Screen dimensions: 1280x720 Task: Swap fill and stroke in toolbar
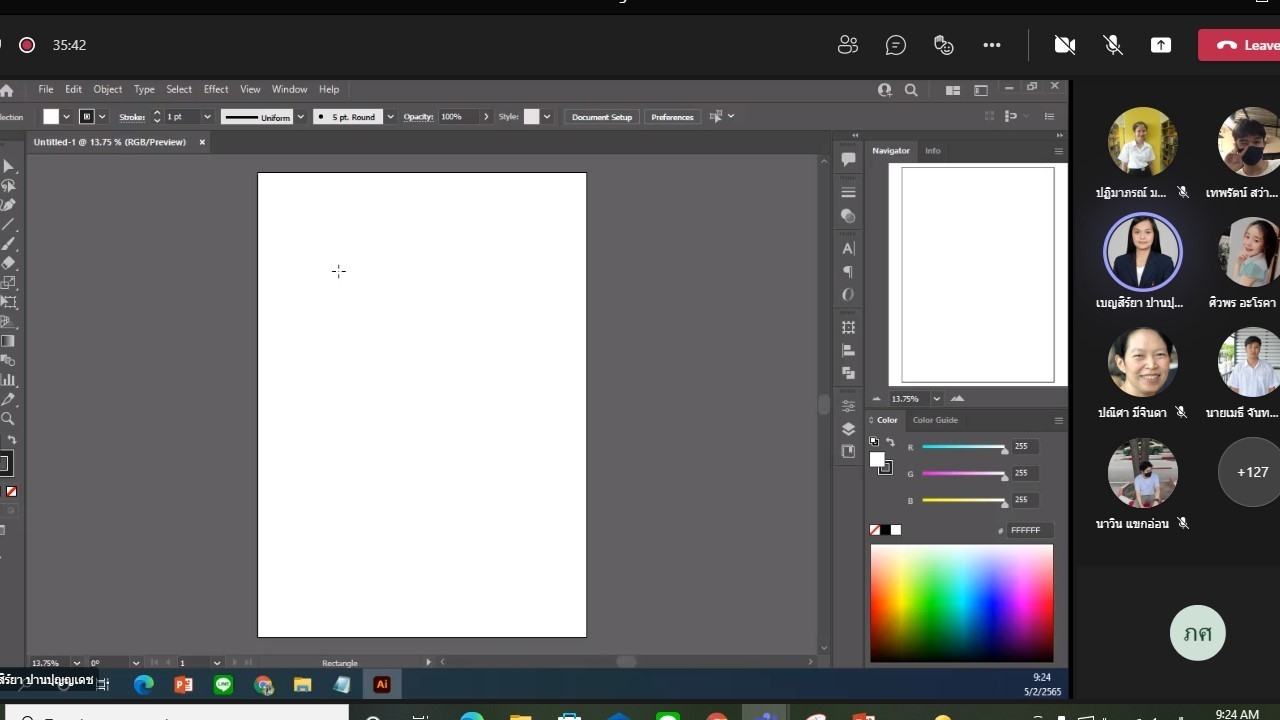[x=13, y=440]
